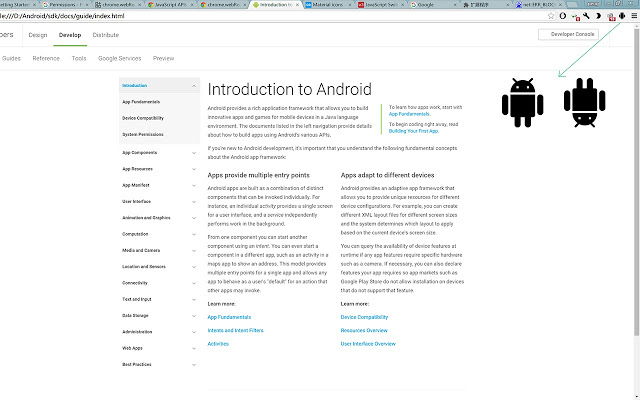Switch to the Google tab
This screenshot has height=400, width=640.
pyautogui.click(x=433, y=5)
